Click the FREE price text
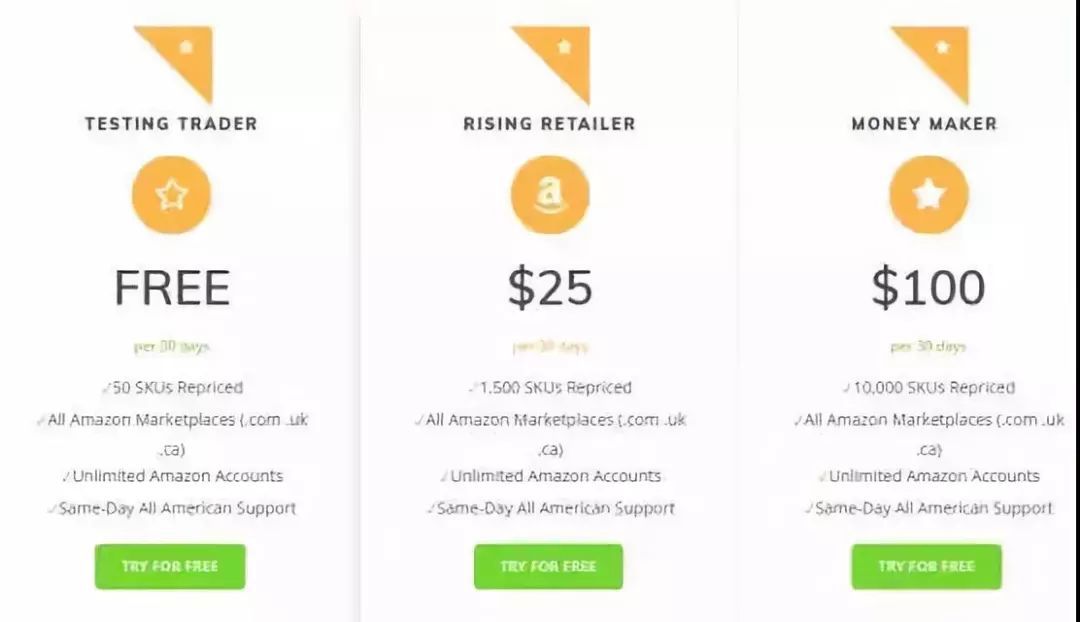 click(x=172, y=288)
